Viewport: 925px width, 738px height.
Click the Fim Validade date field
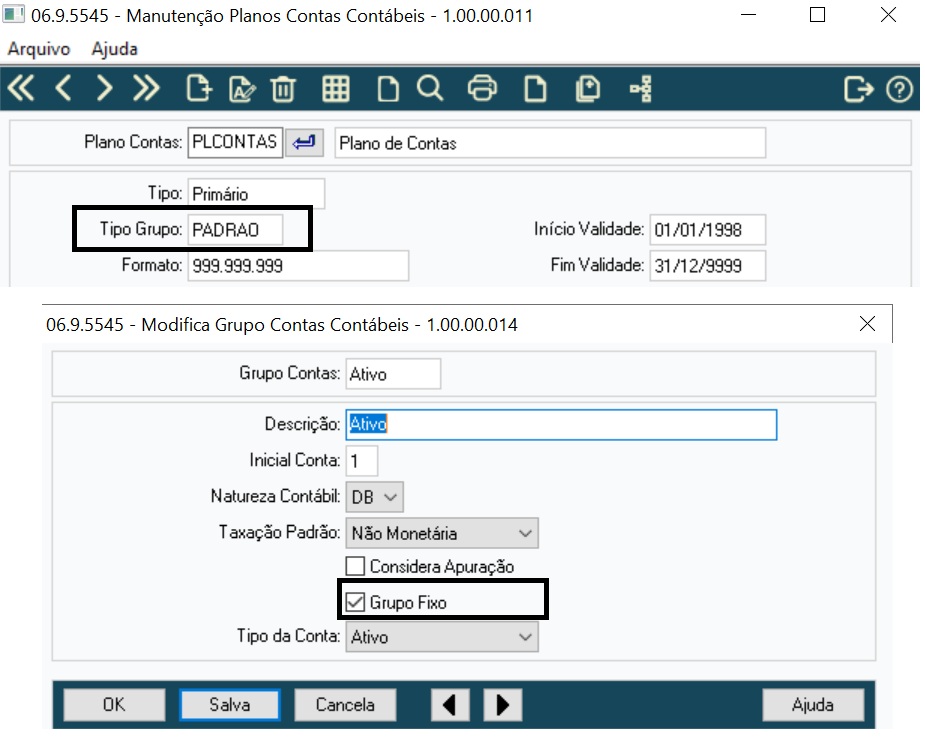(x=707, y=265)
